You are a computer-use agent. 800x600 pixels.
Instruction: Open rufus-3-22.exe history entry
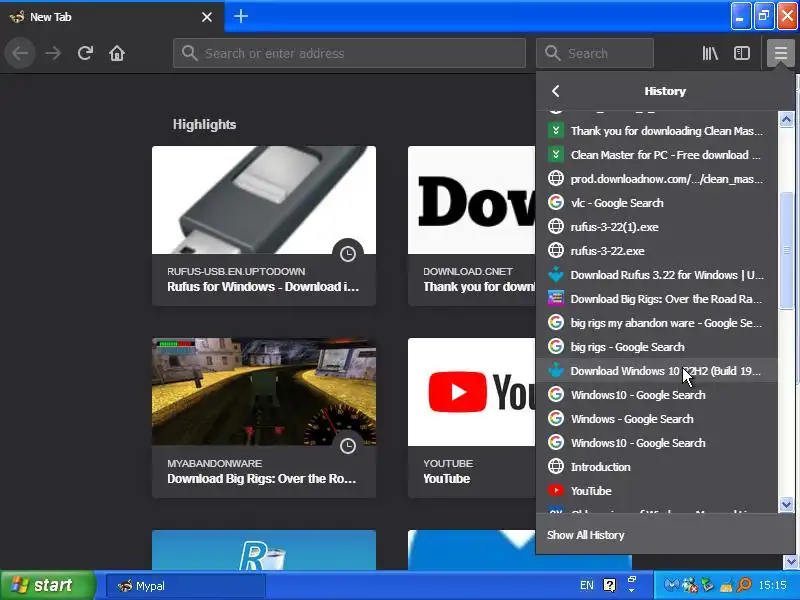(657, 251)
